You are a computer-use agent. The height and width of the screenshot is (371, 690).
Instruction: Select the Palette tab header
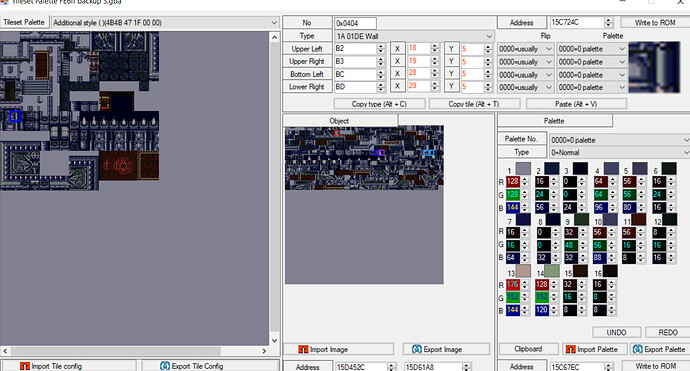coord(554,121)
